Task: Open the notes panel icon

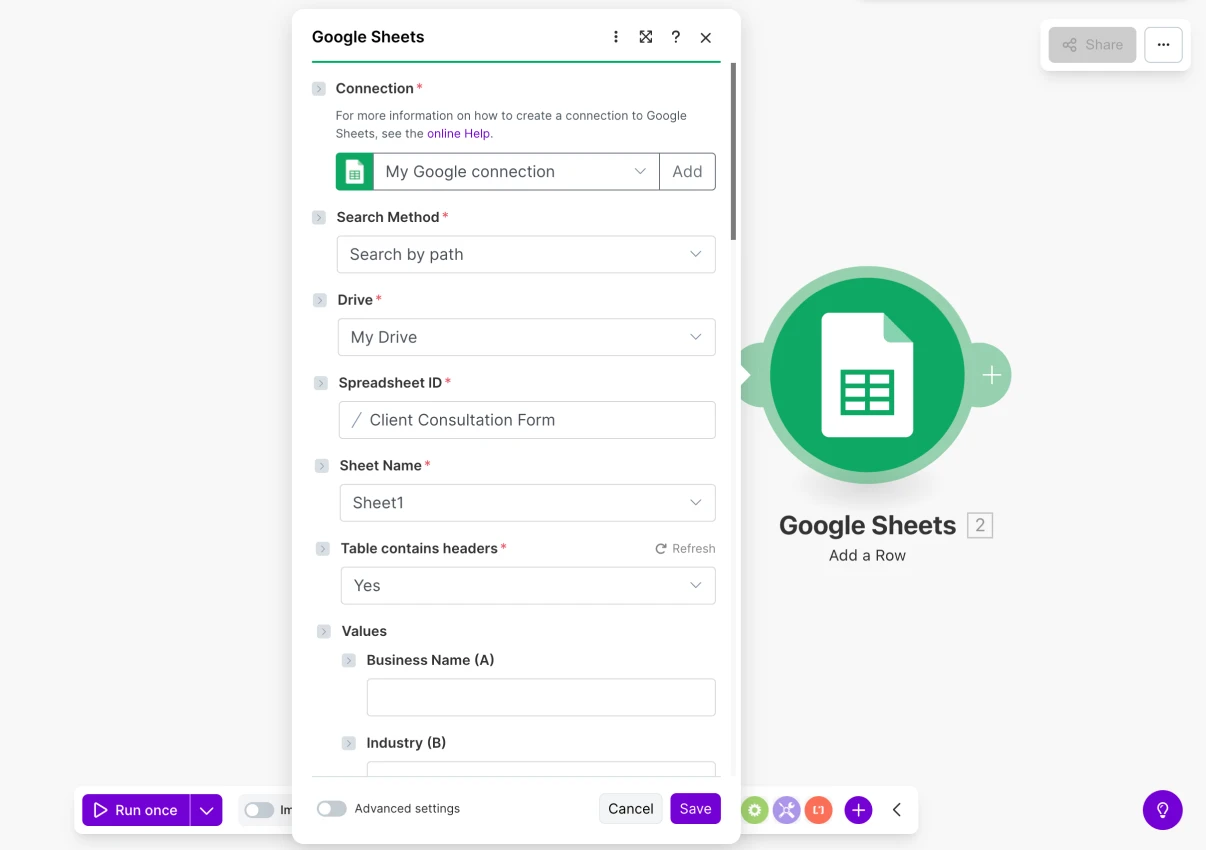Action: (818, 810)
